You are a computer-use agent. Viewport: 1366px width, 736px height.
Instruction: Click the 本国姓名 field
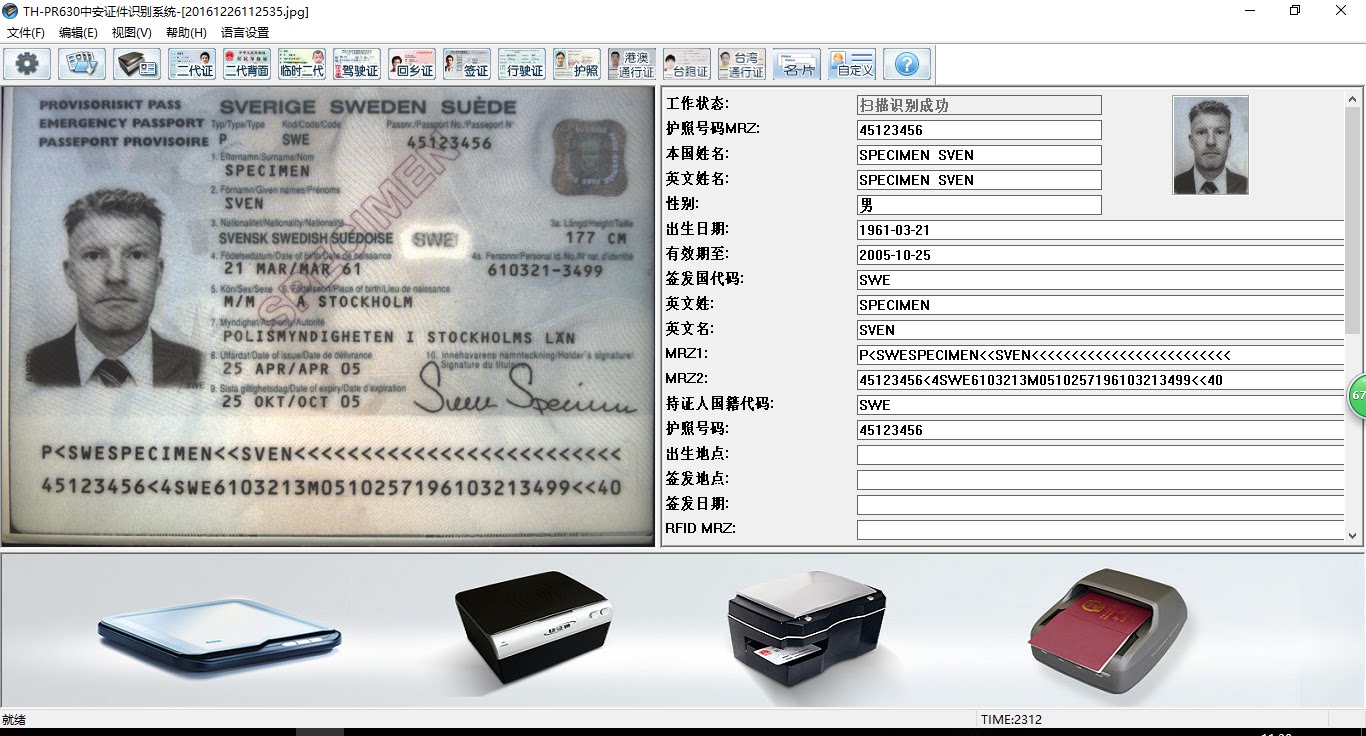(x=979, y=155)
